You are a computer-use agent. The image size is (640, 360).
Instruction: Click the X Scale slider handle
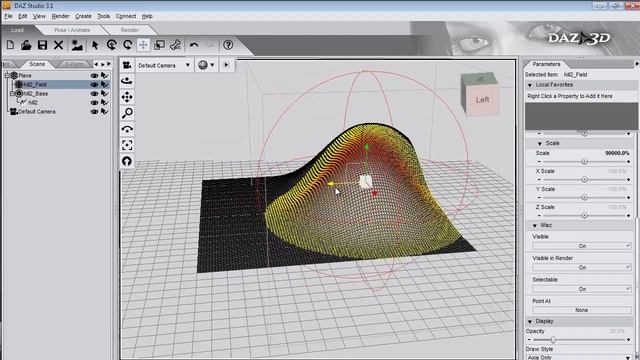pyautogui.click(x=584, y=180)
